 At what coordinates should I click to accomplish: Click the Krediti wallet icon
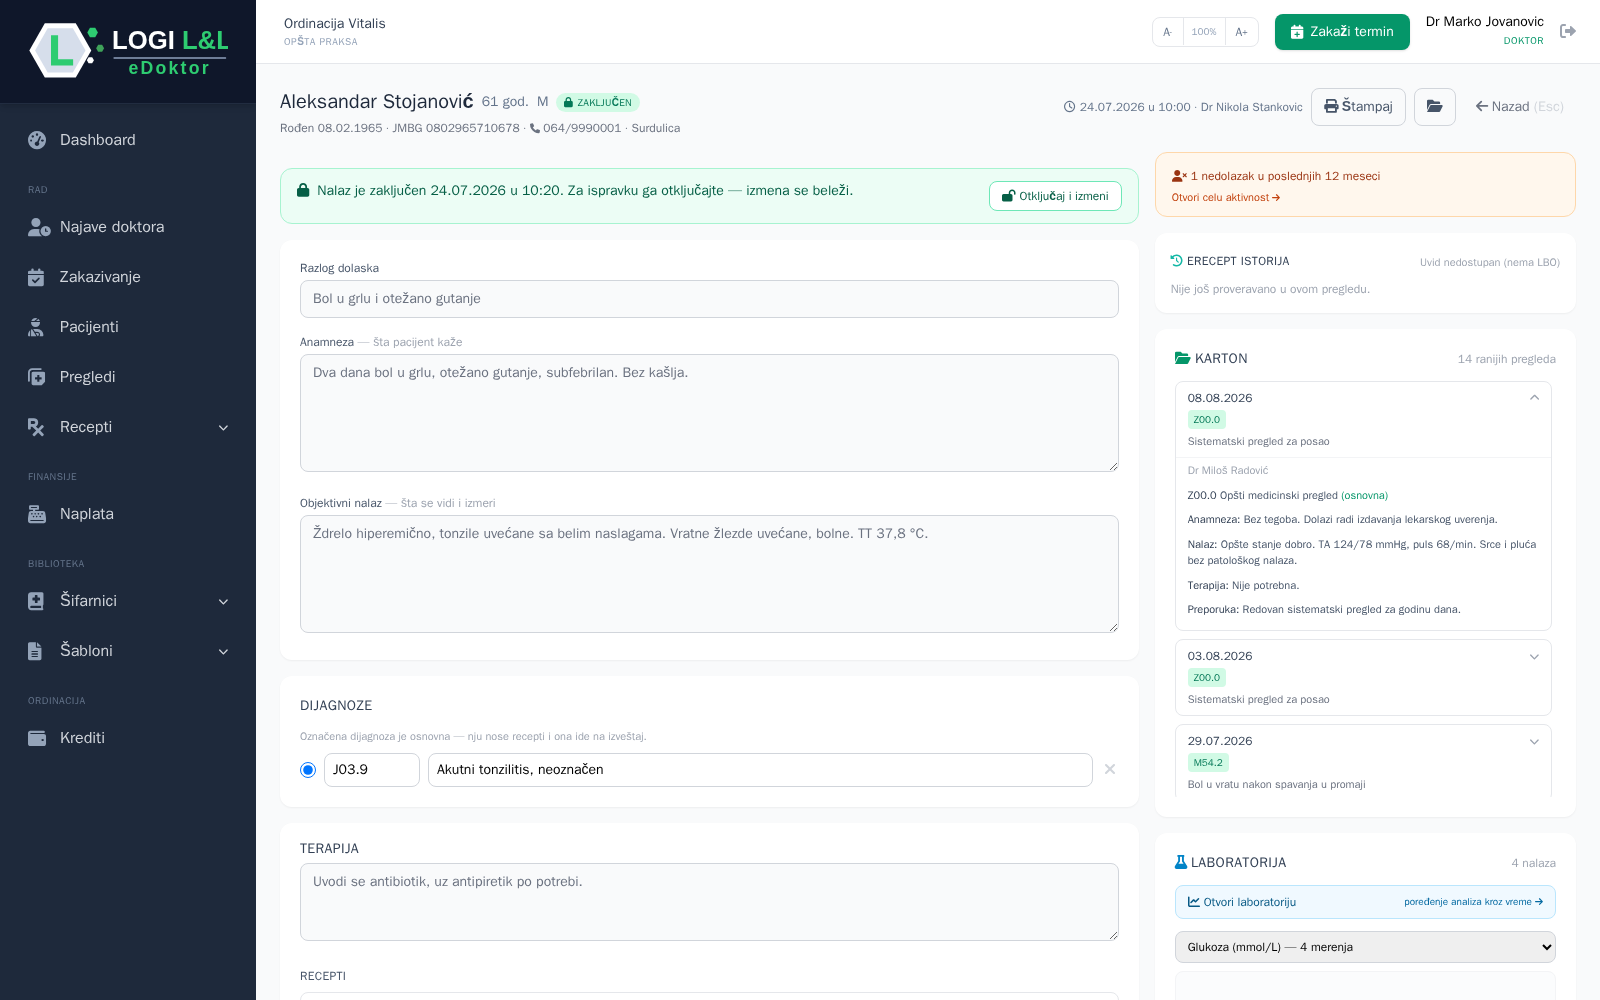pyautogui.click(x=37, y=738)
